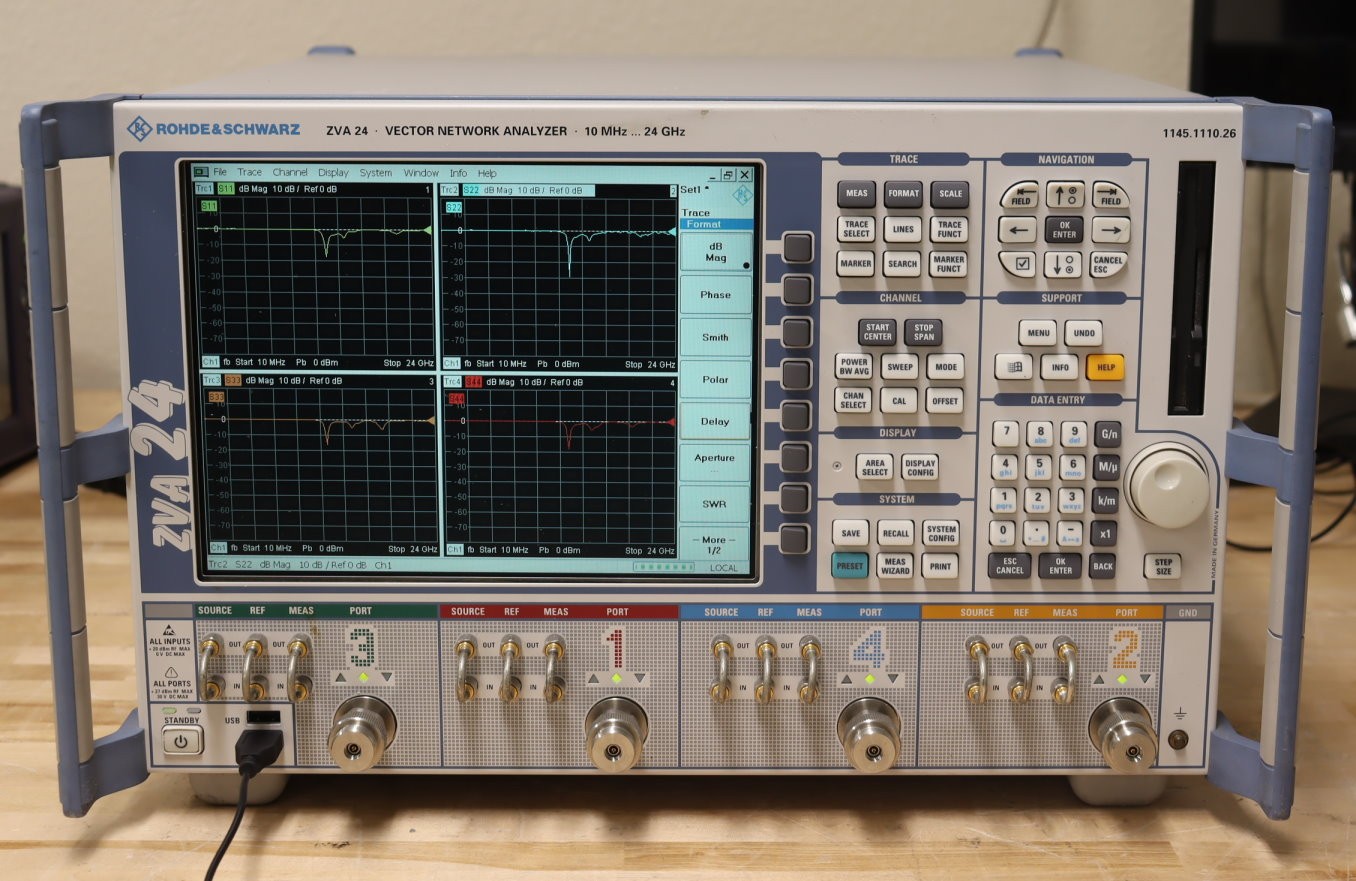This screenshot has width=1356, height=881.
Task: Tap the down arrow key in Navigation
Action: click(x=1063, y=265)
